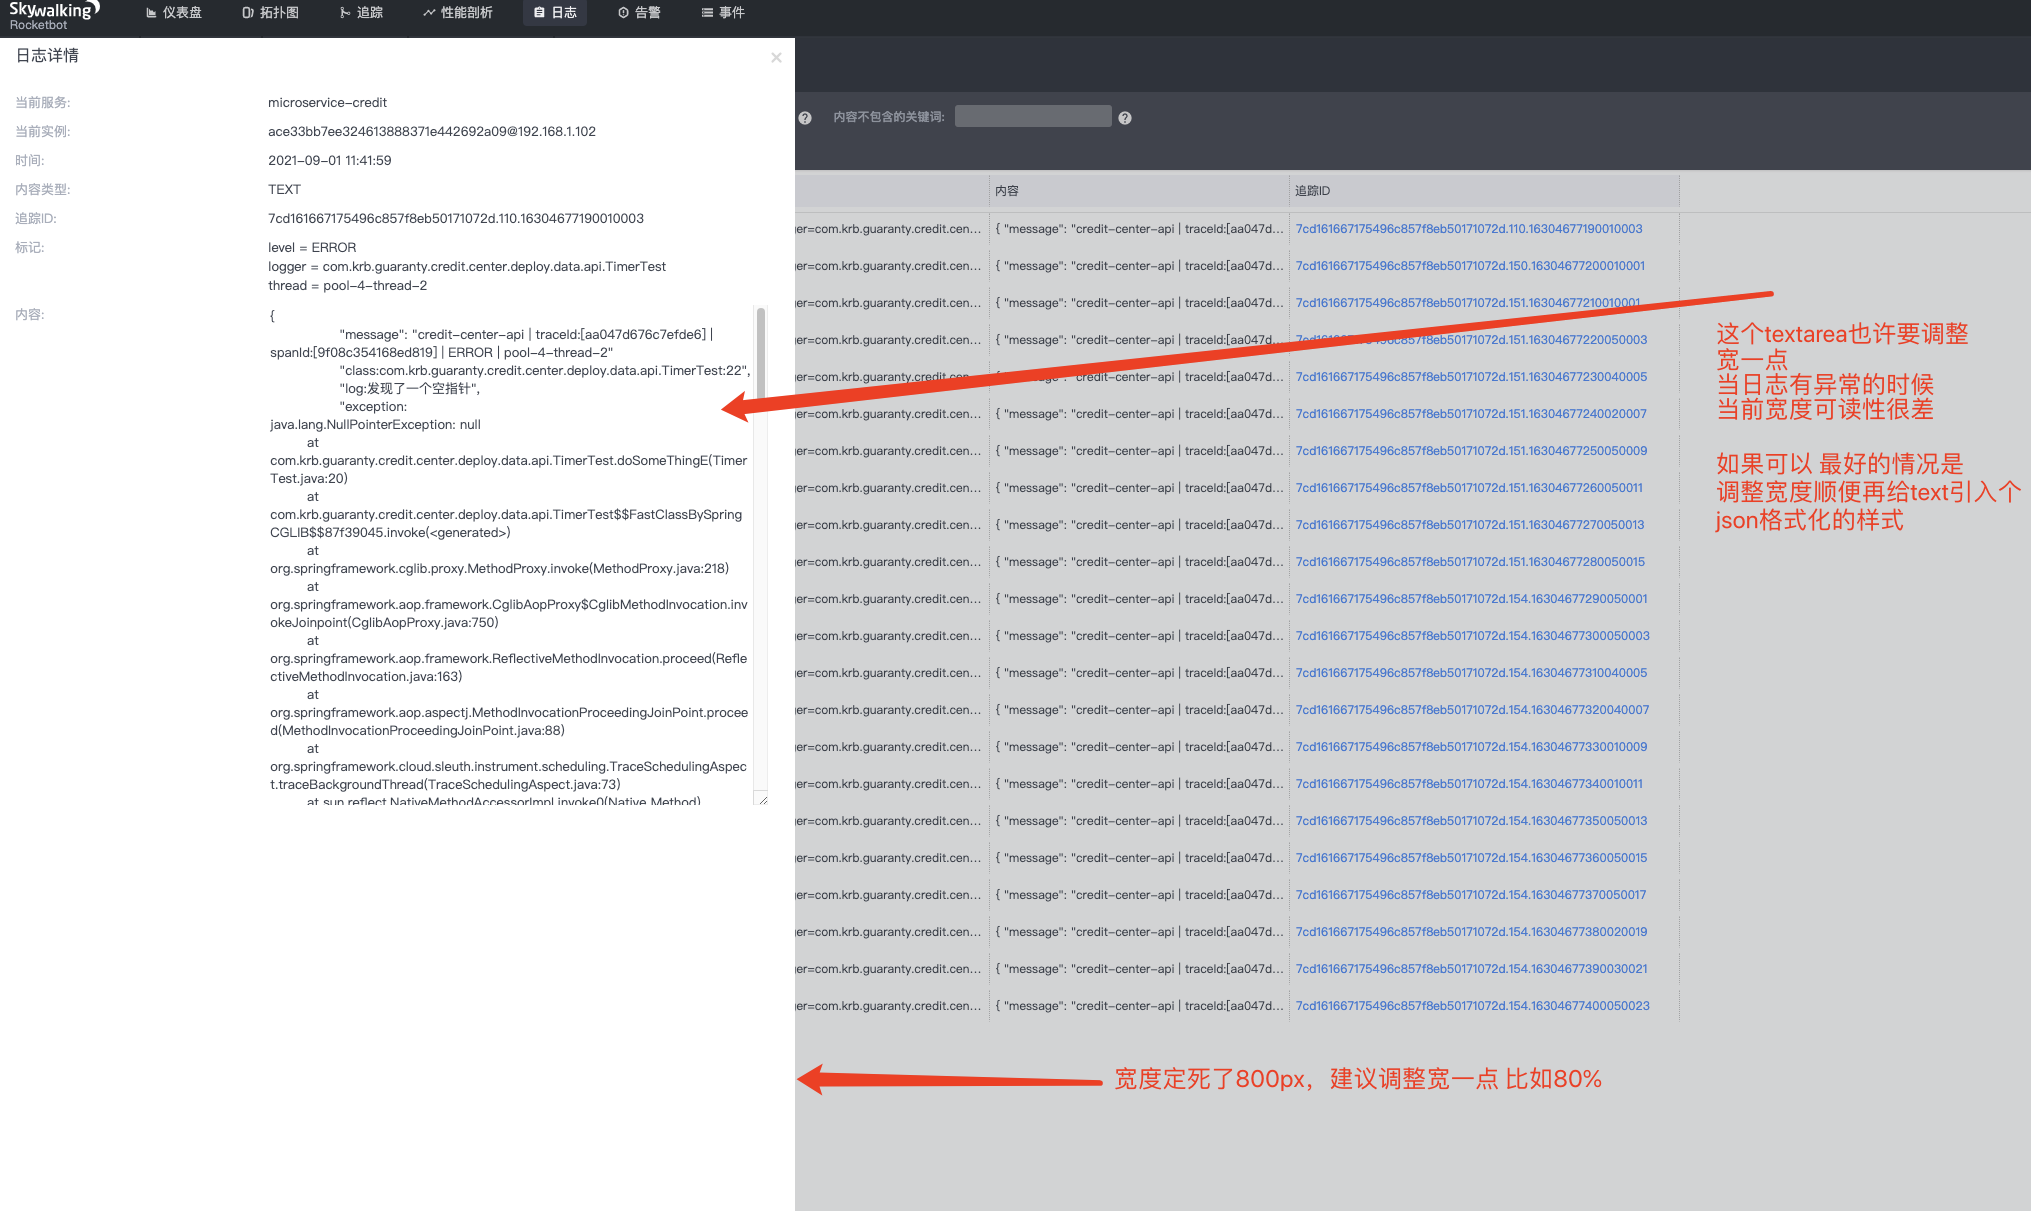Switch to the 事件 events tab

coord(723,13)
